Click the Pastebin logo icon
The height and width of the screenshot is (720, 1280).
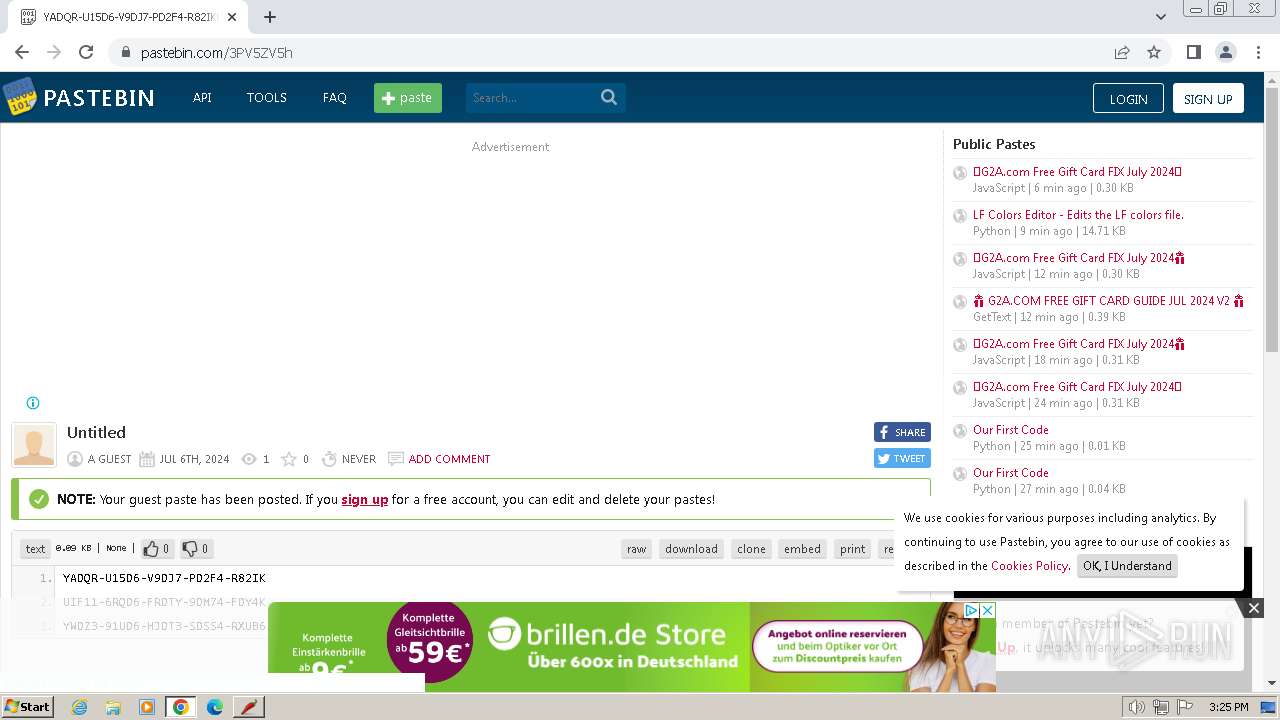[x=19, y=97]
